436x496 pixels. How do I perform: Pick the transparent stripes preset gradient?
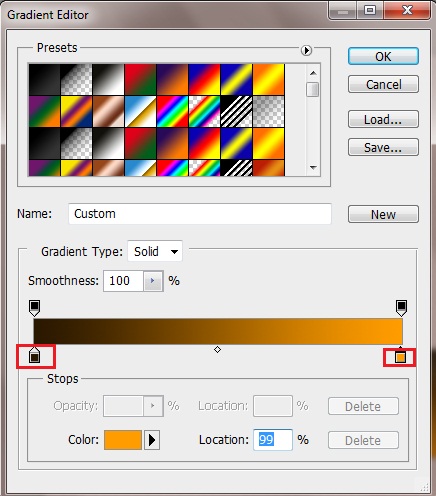coord(236,111)
